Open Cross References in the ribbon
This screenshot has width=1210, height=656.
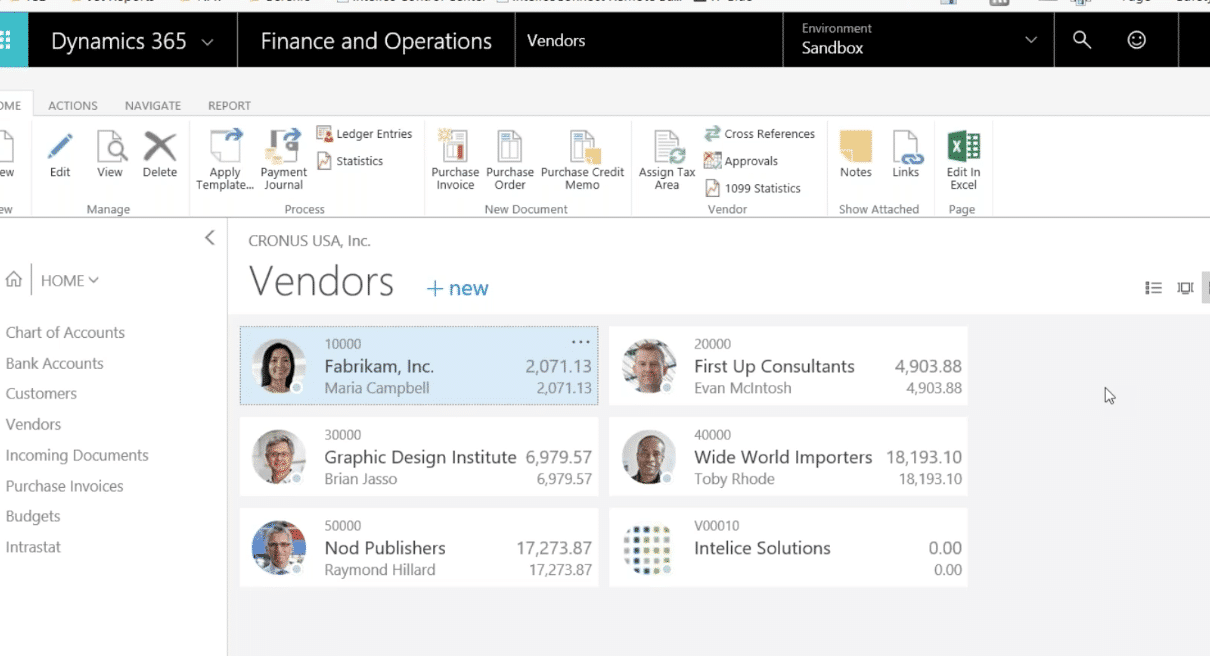tap(759, 134)
